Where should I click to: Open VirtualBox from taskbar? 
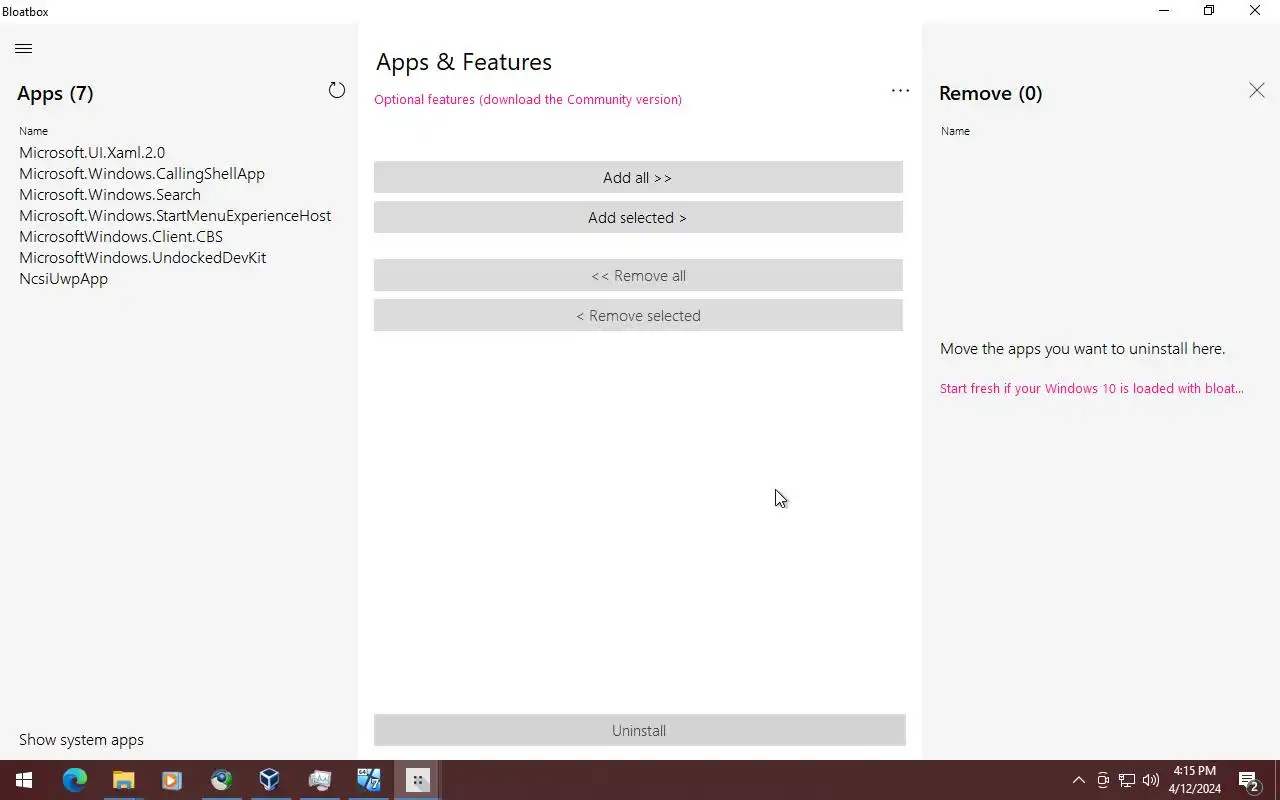[x=269, y=780]
